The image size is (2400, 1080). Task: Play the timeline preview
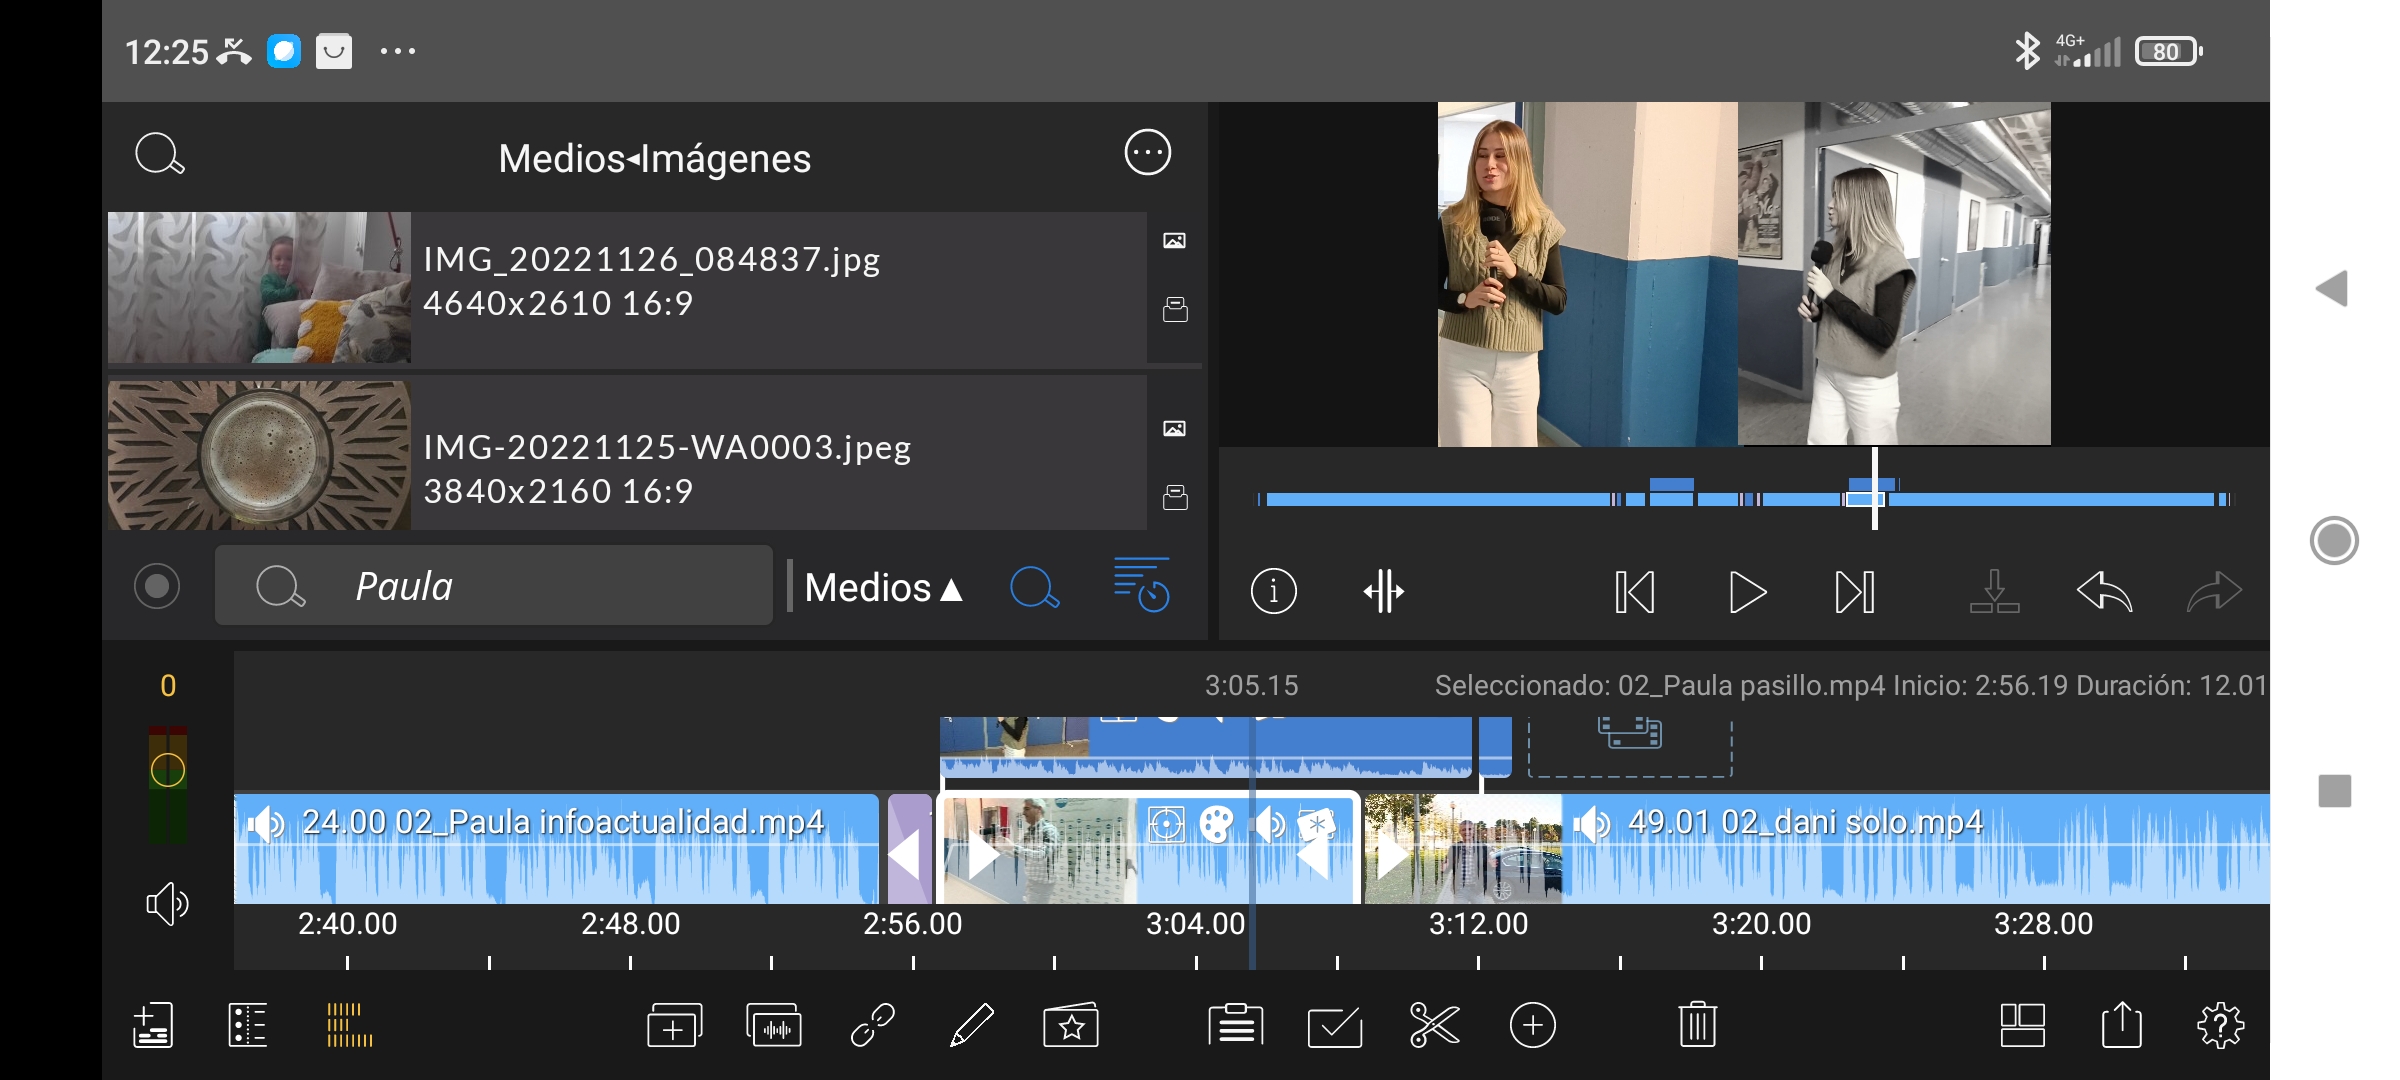(x=1746, y=591)
